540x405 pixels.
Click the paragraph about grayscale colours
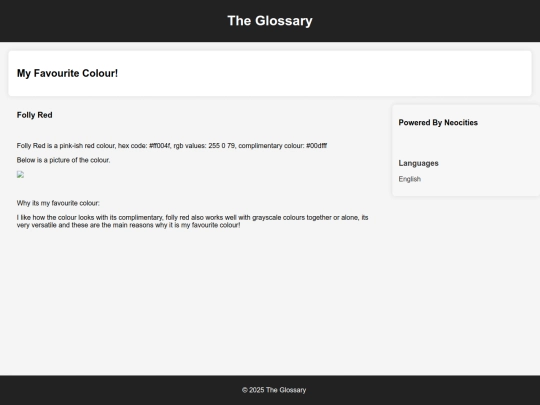coord(193,221)
